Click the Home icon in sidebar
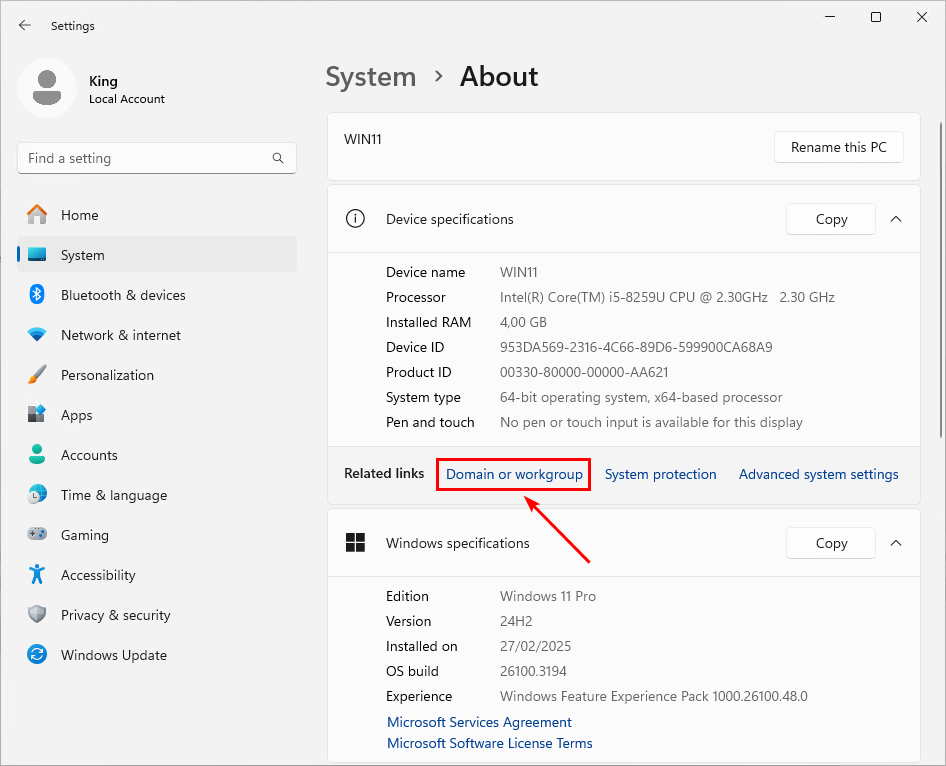Screen dimensions: 946x766 (37, 215)
